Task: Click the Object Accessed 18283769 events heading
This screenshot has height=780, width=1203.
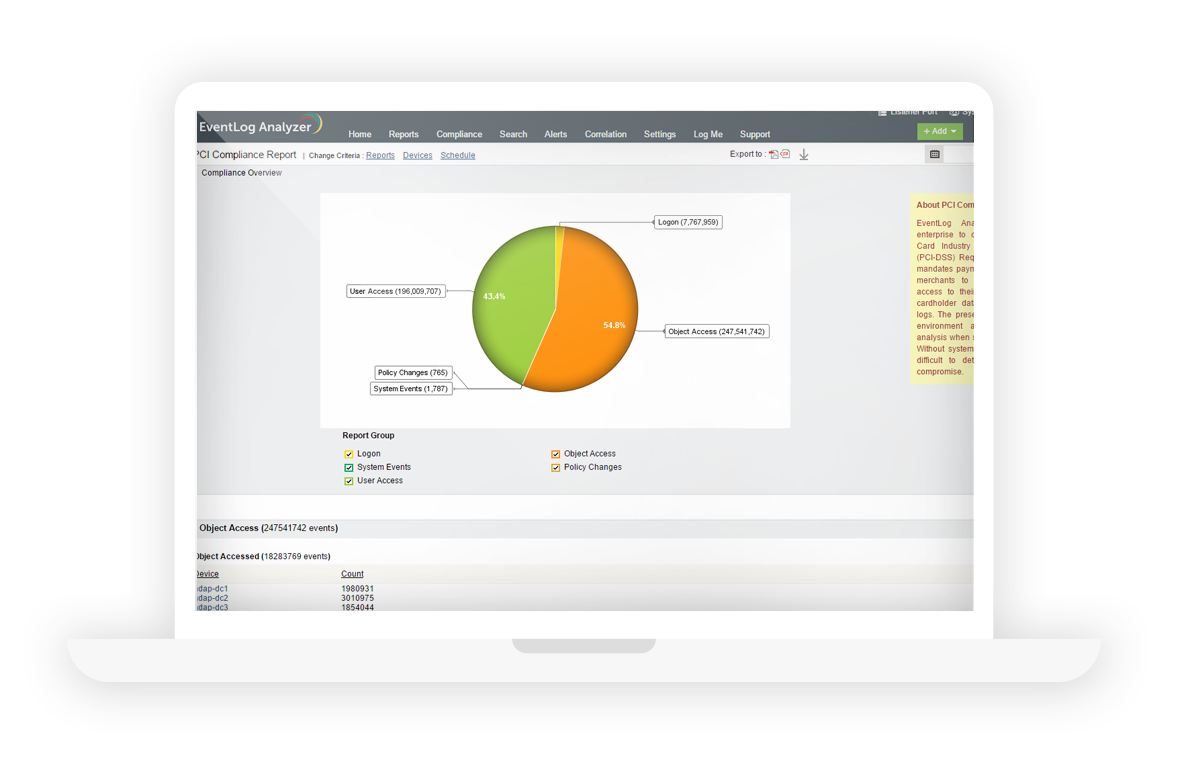Action: (263, 556)
